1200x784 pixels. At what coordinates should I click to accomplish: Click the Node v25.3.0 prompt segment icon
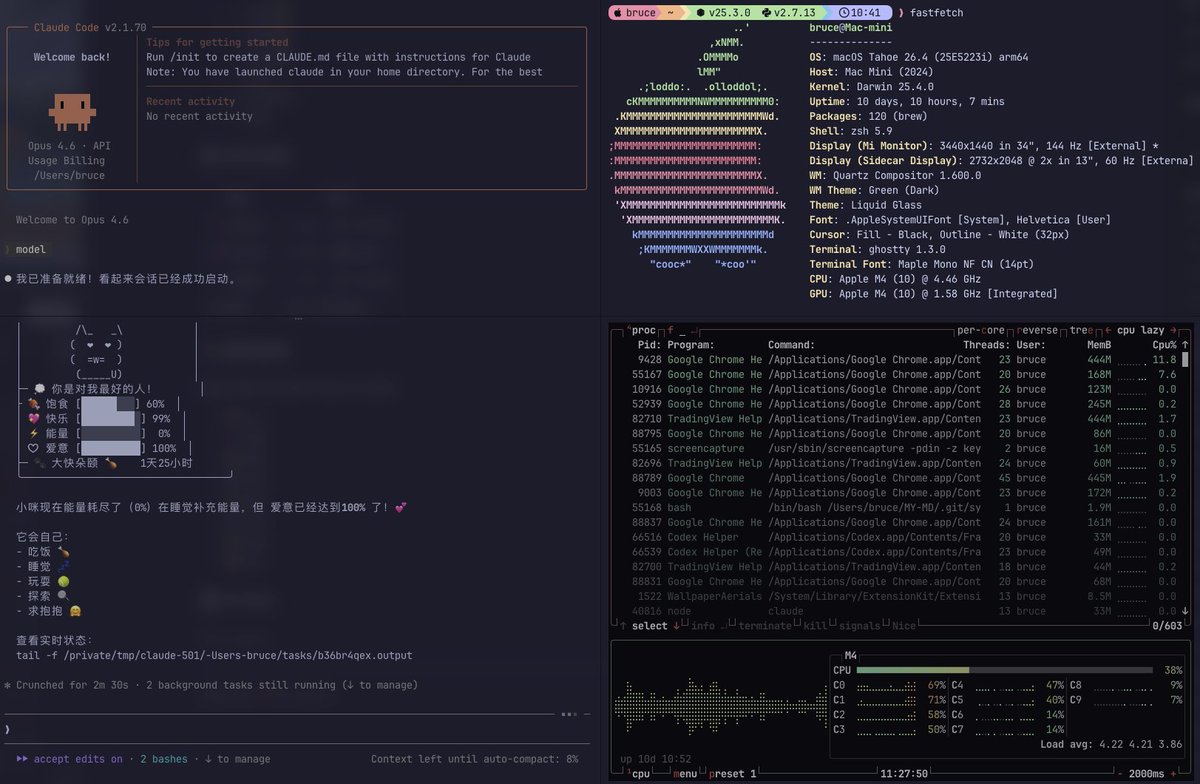point(700,12)
